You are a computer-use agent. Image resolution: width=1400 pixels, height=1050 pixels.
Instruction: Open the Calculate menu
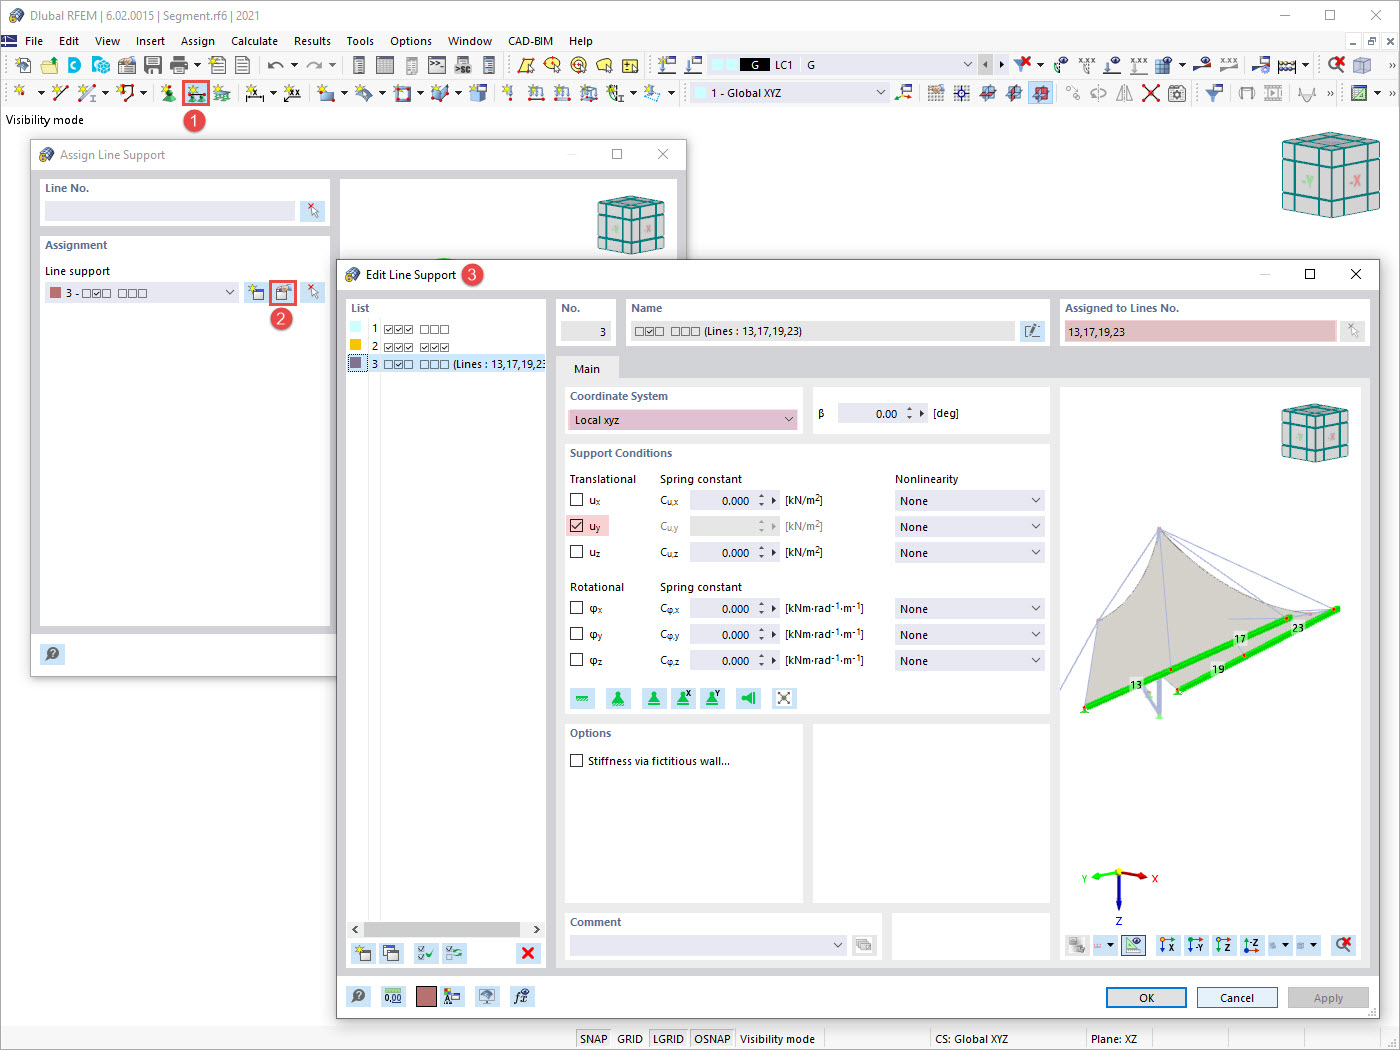[254, 41]
